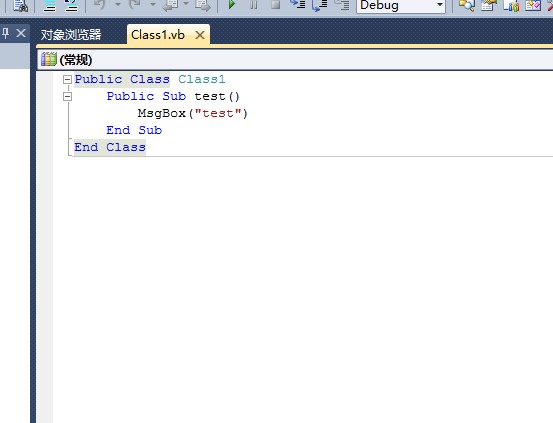The width and height of the screenshot is (553, 423).
Task: Start debugging with the green play icon
Action: (x=232, y=5)
